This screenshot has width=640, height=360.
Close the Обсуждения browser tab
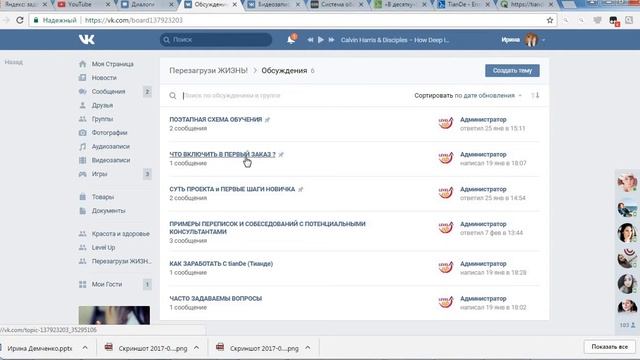[235, 4]
